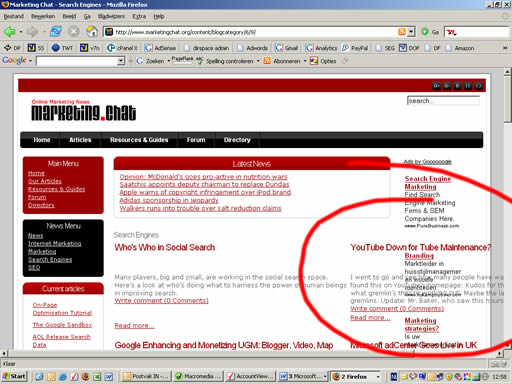Click Spelling controleren in Google toolbar

[226, 61]
